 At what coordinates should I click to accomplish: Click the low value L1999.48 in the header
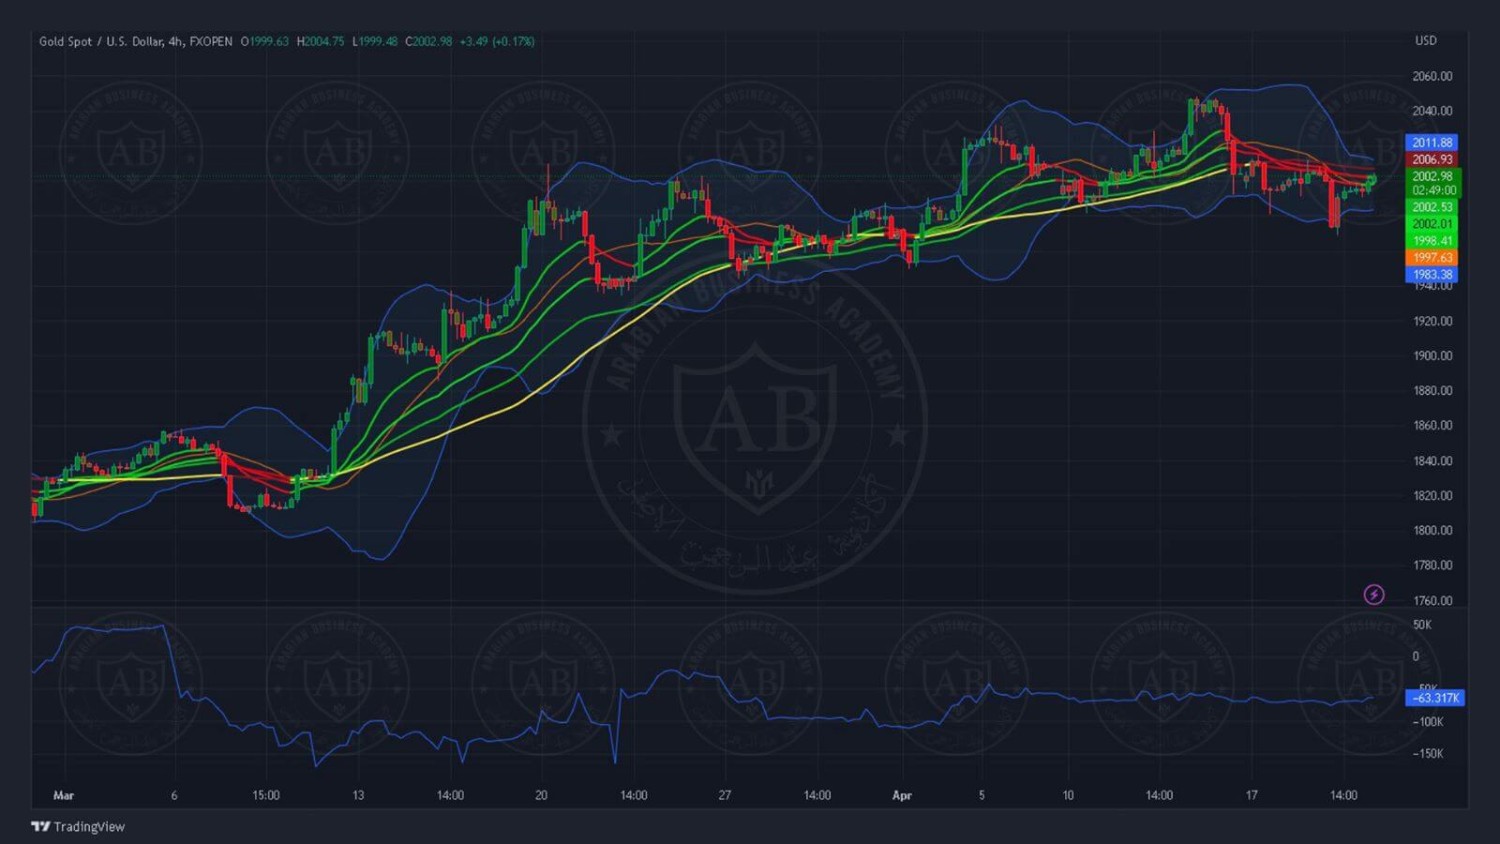pos(375,41)
